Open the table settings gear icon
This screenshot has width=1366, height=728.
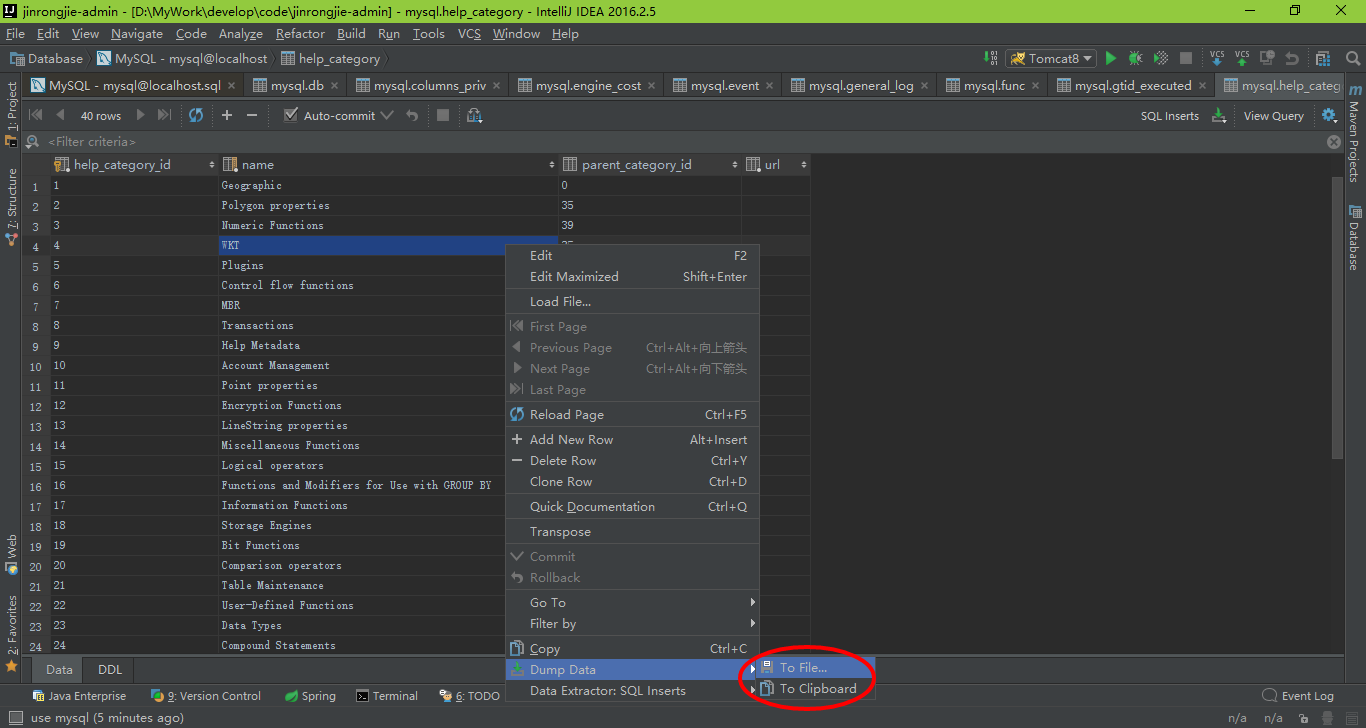[1329, 116]
